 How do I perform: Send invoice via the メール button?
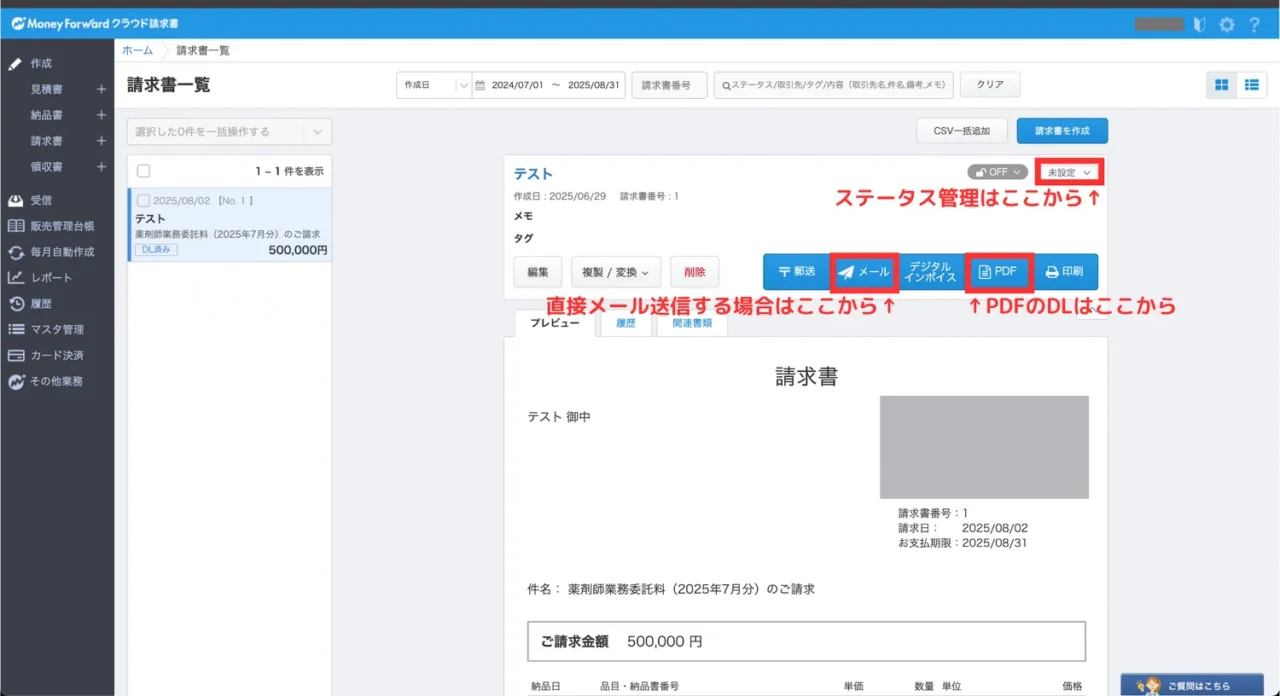864,272
